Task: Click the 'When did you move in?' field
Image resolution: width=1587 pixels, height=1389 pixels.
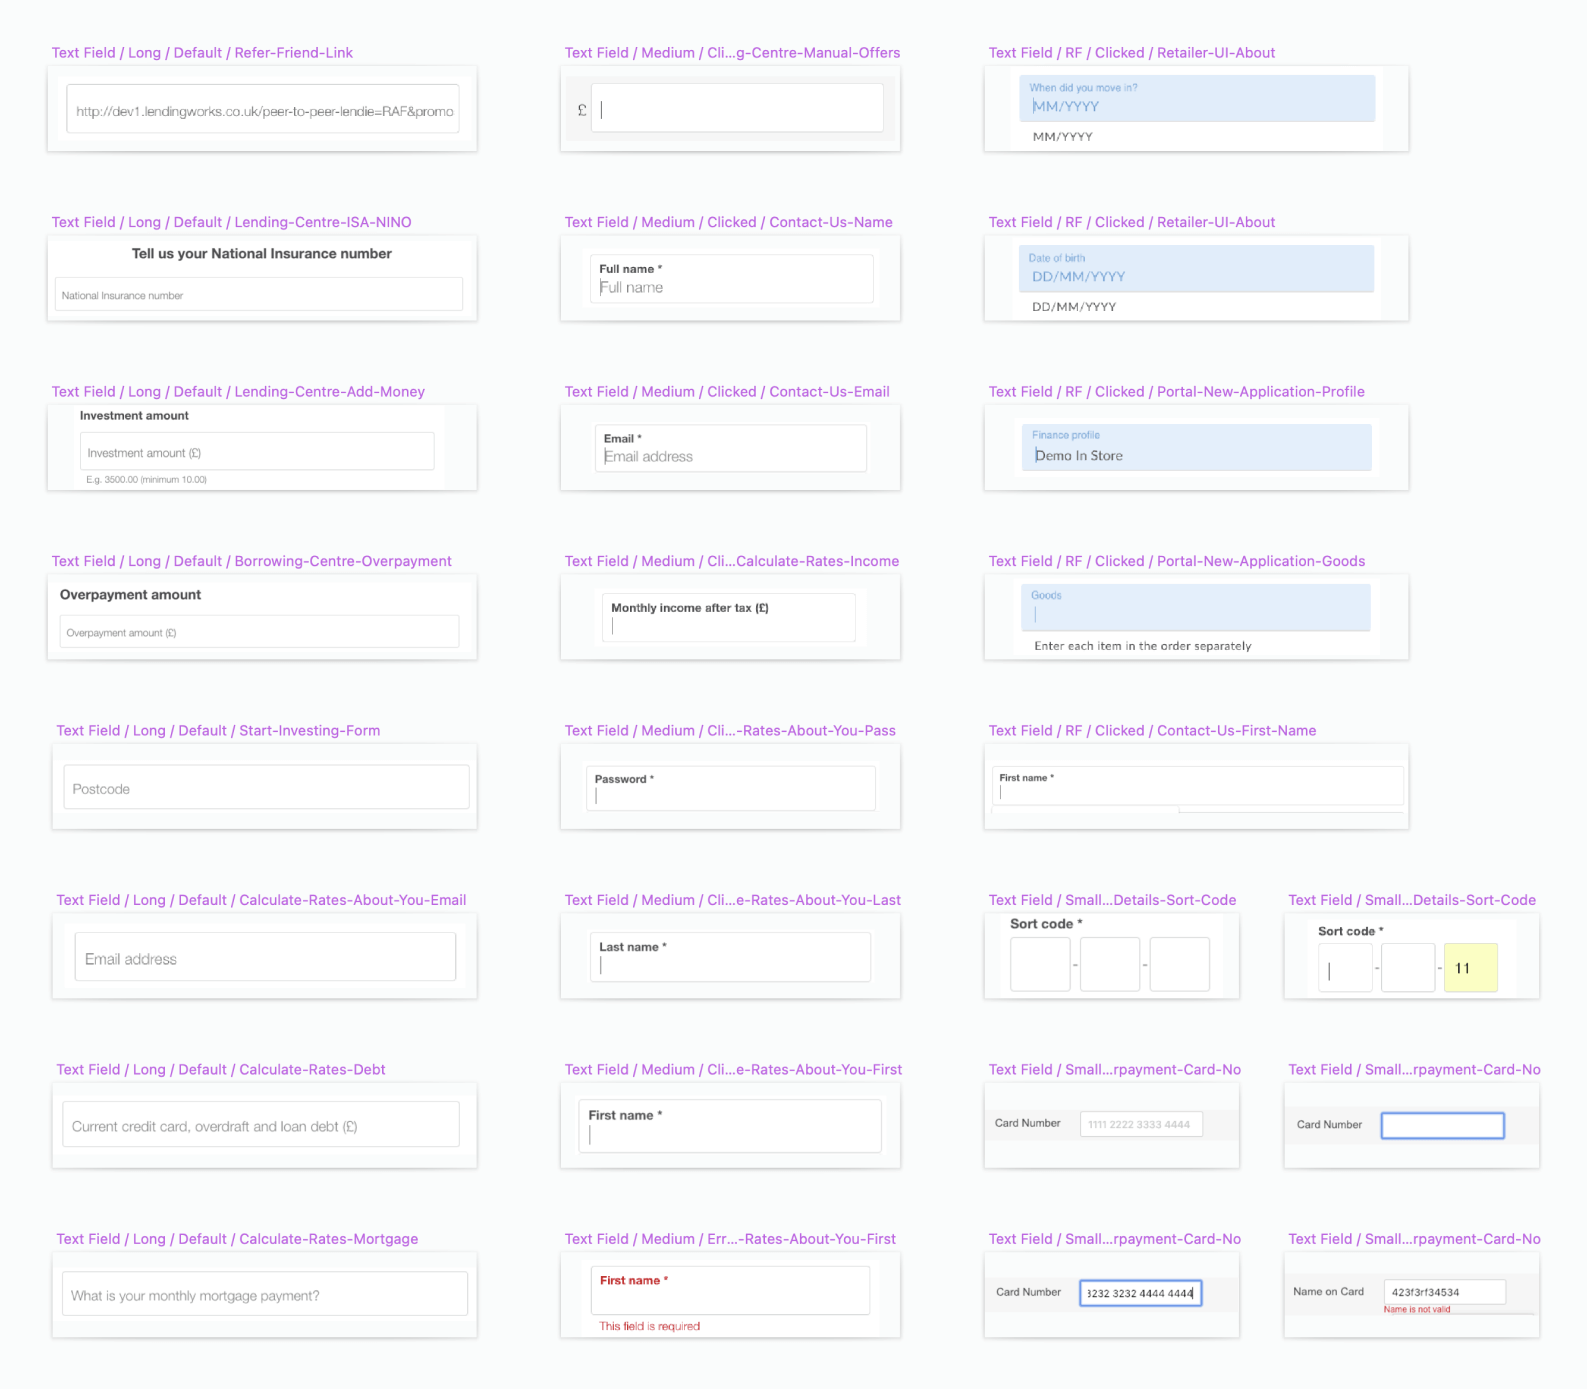Action: [1197, 99]
